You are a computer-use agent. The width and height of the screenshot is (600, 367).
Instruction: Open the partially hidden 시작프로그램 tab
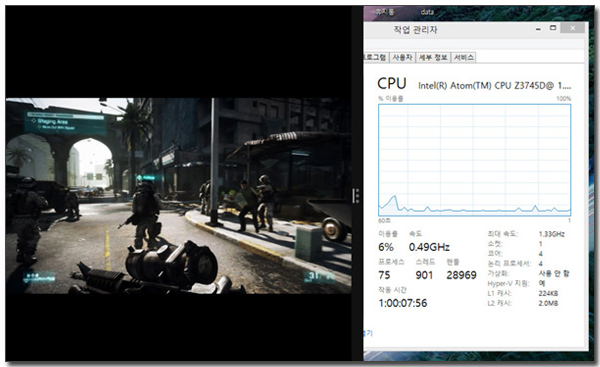click(376, 57)
